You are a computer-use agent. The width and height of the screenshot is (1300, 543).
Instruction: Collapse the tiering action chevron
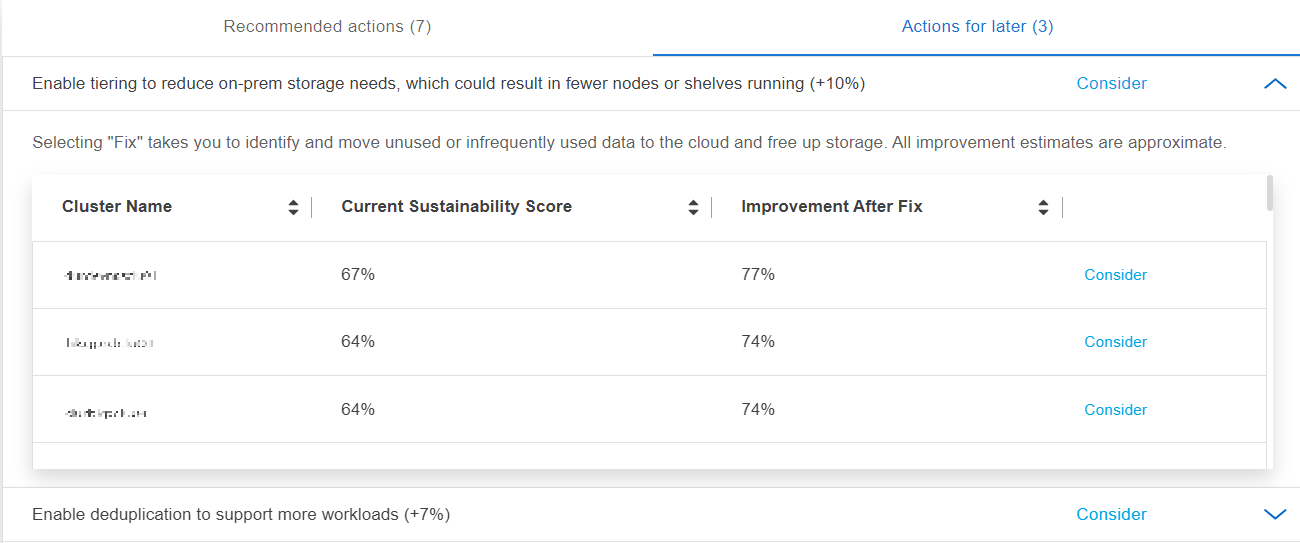pyautogui.click(x=1275, y=84)
